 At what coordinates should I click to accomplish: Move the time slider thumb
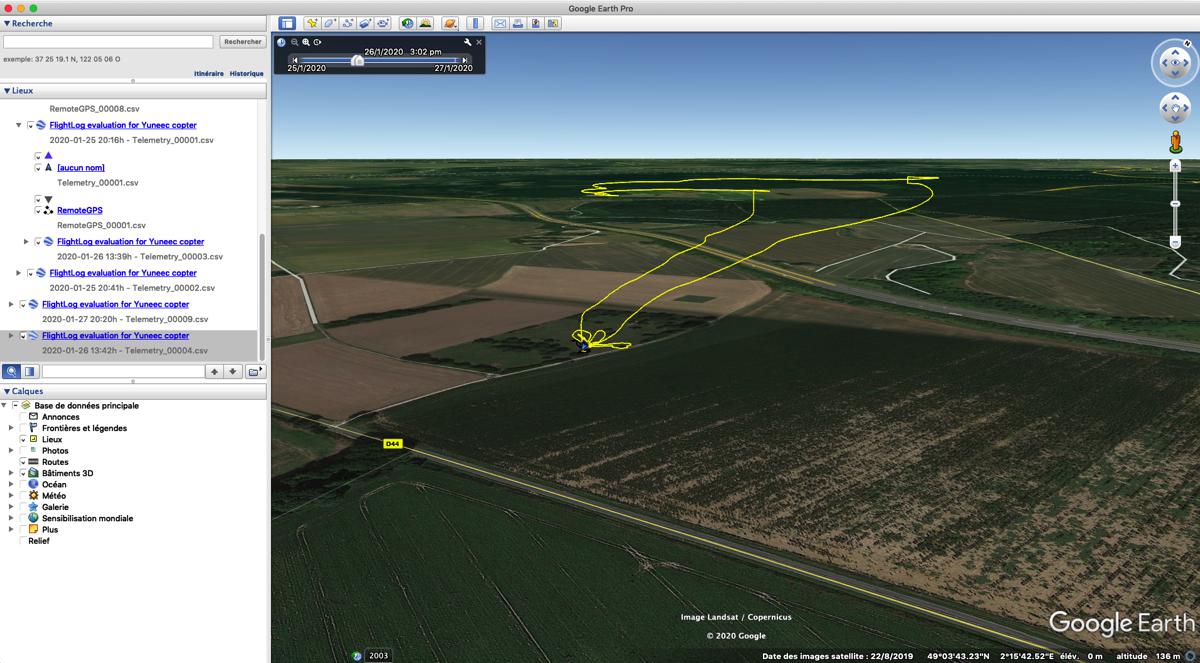pyautogui.click(x=357, y=60)
